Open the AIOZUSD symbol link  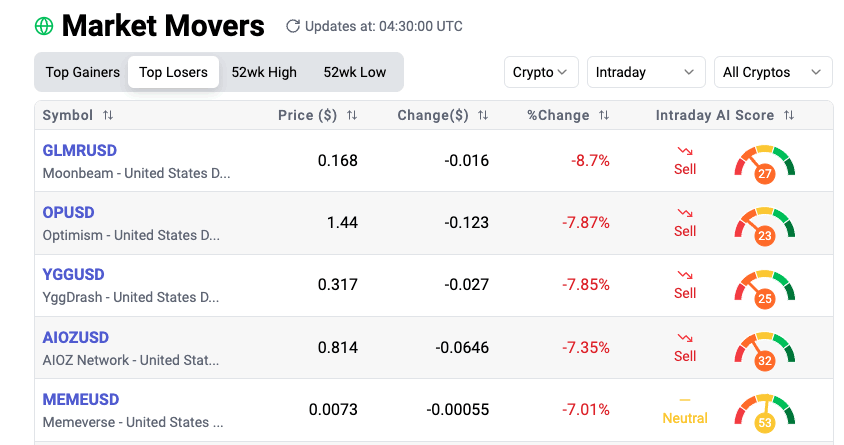[76, 338]
